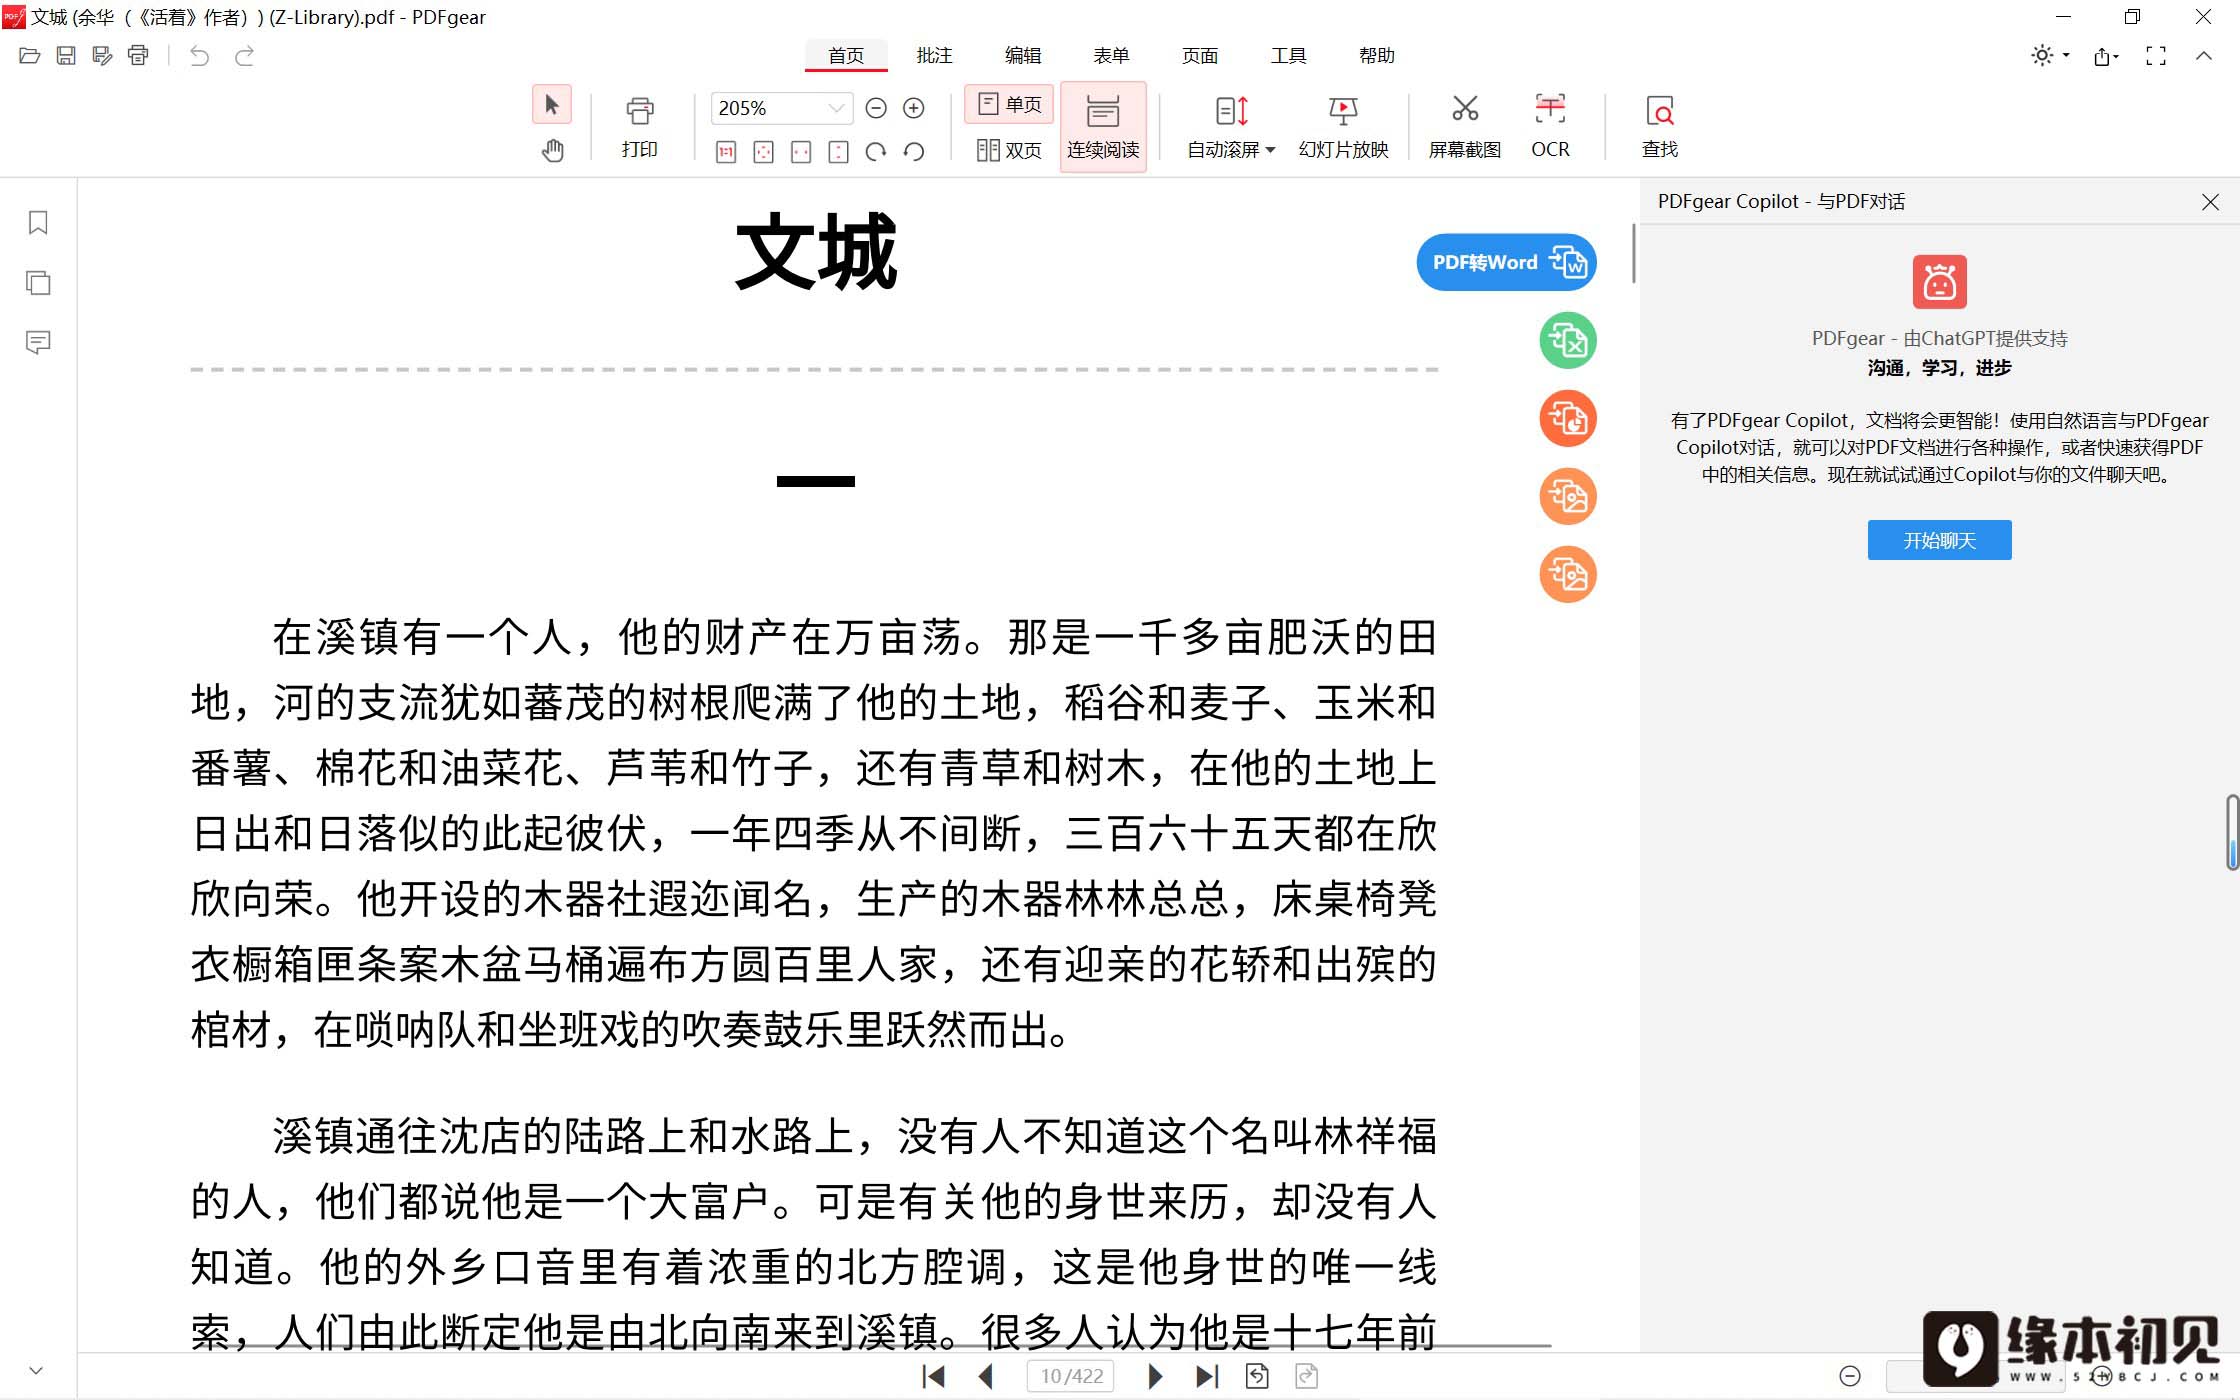Open the share dropdown
Image resolution: width=2240 pixels, height=1400 pixels.
coord(2106,56)
